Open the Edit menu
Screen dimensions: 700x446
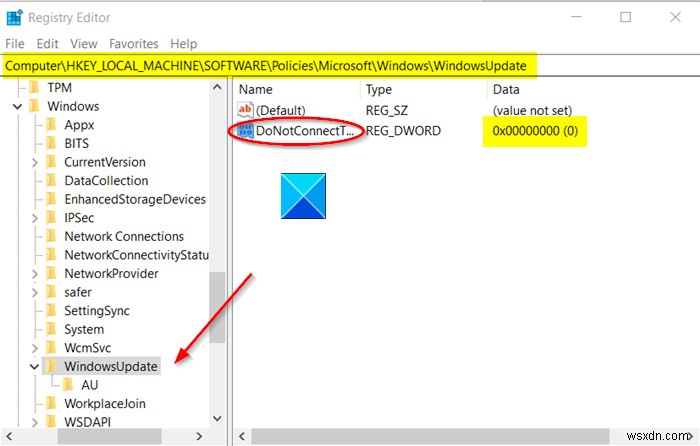point(47,44)
